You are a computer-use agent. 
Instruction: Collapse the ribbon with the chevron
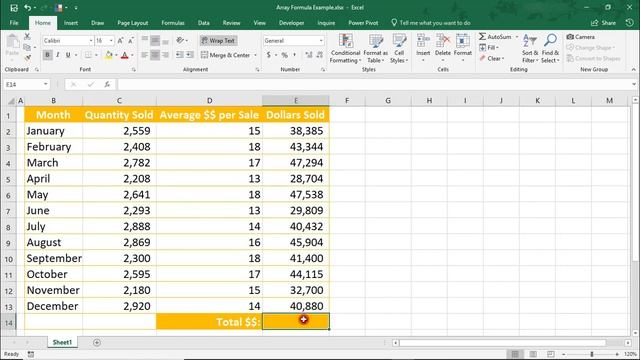(x=633, y=69)
